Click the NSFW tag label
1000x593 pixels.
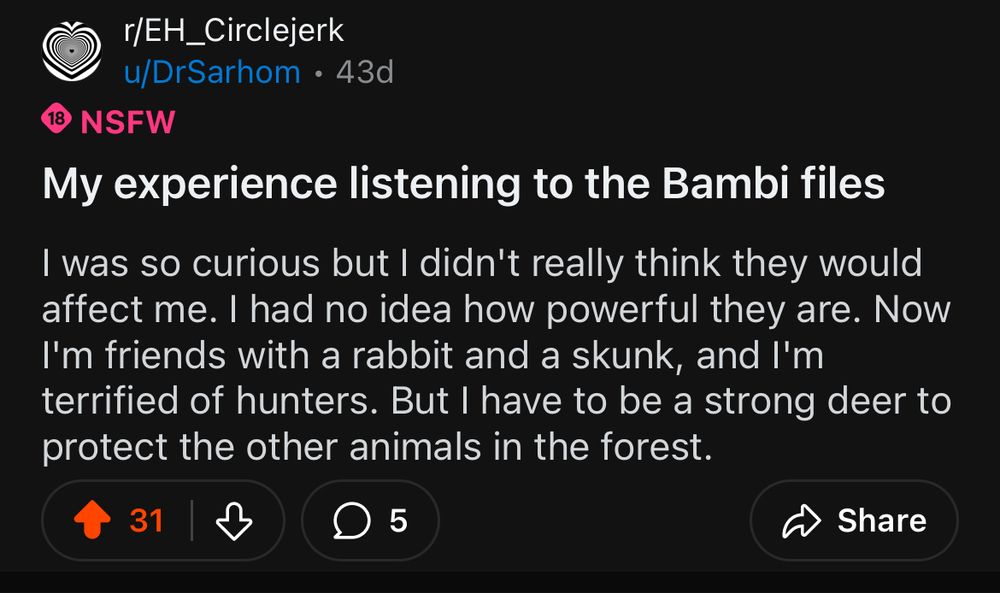click(128, 122)
